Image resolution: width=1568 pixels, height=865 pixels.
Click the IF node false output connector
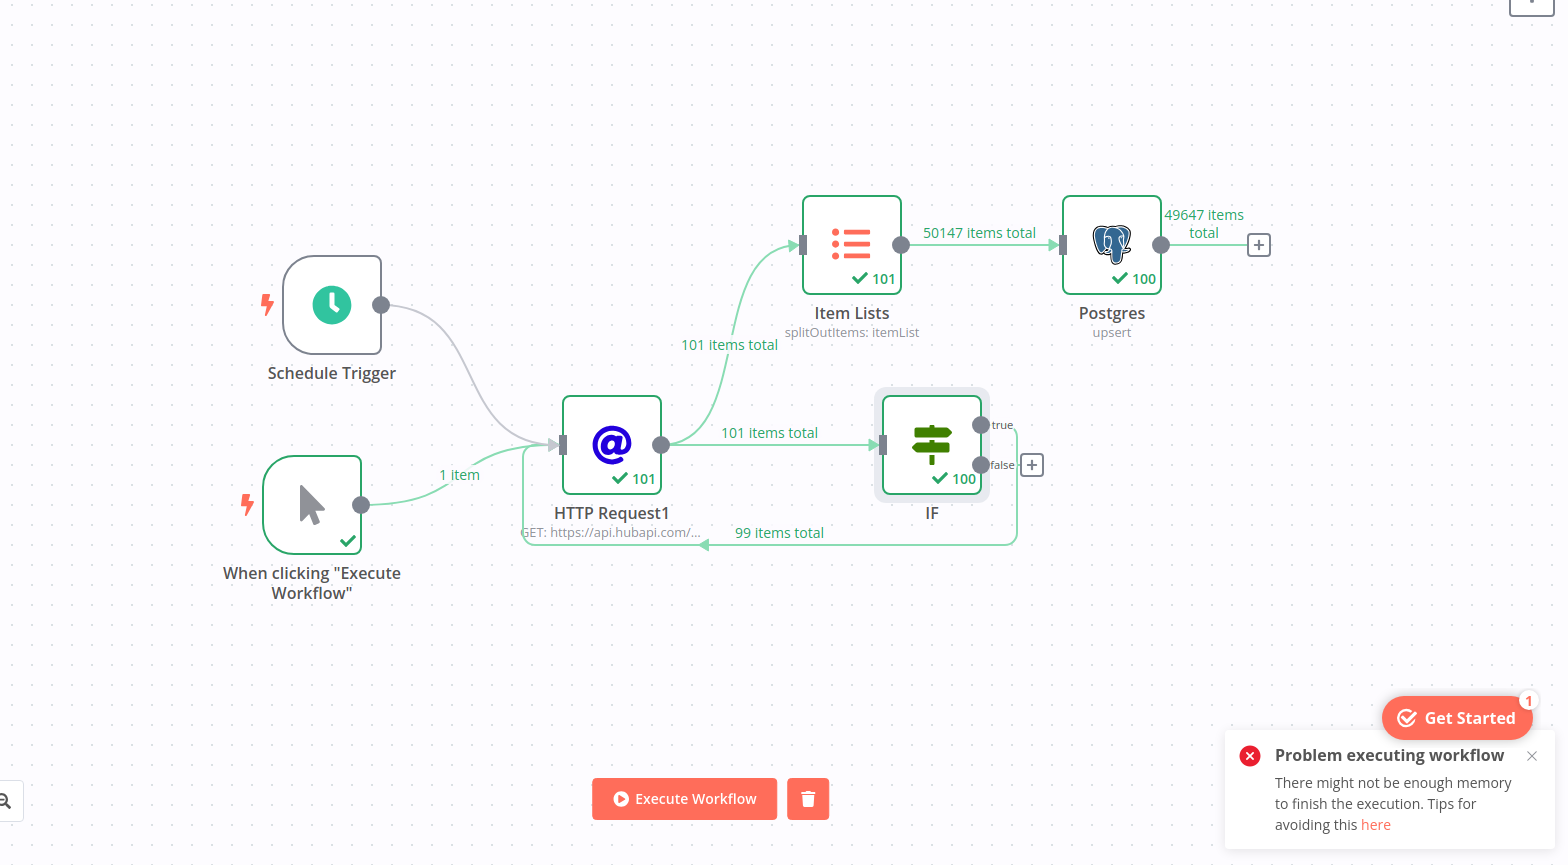click(x=981, y=465)
